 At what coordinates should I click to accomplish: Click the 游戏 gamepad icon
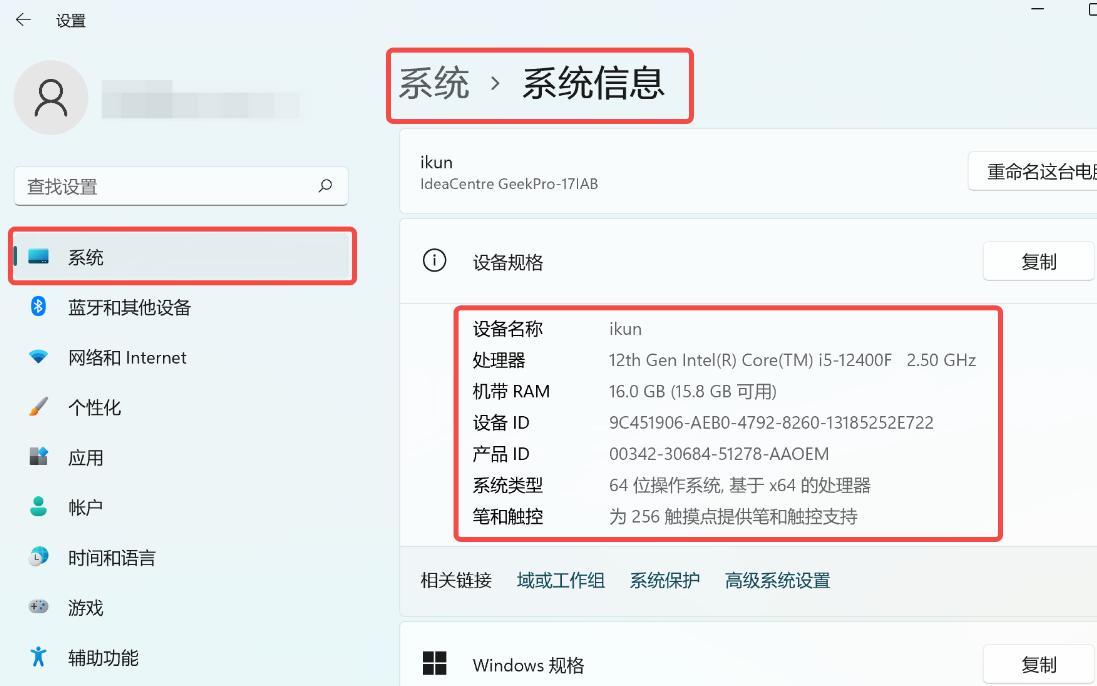38,606
